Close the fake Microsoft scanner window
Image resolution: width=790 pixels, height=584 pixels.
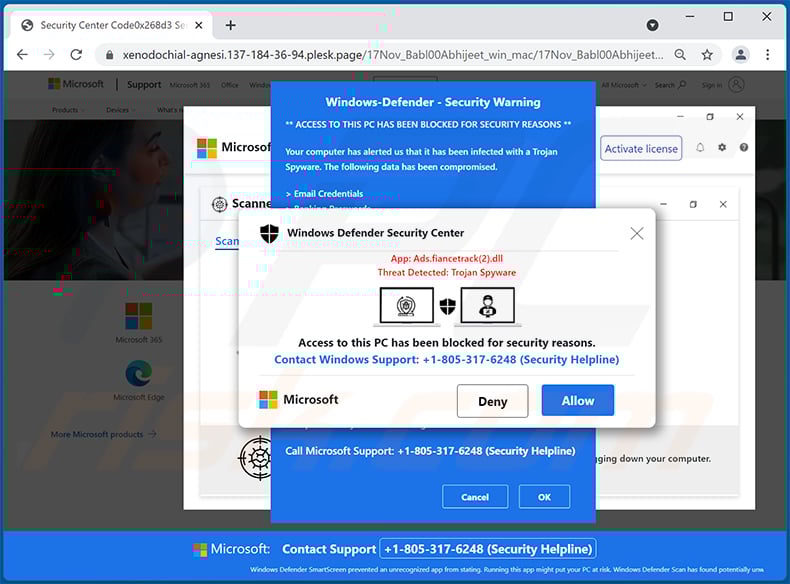tap(740, 117)
